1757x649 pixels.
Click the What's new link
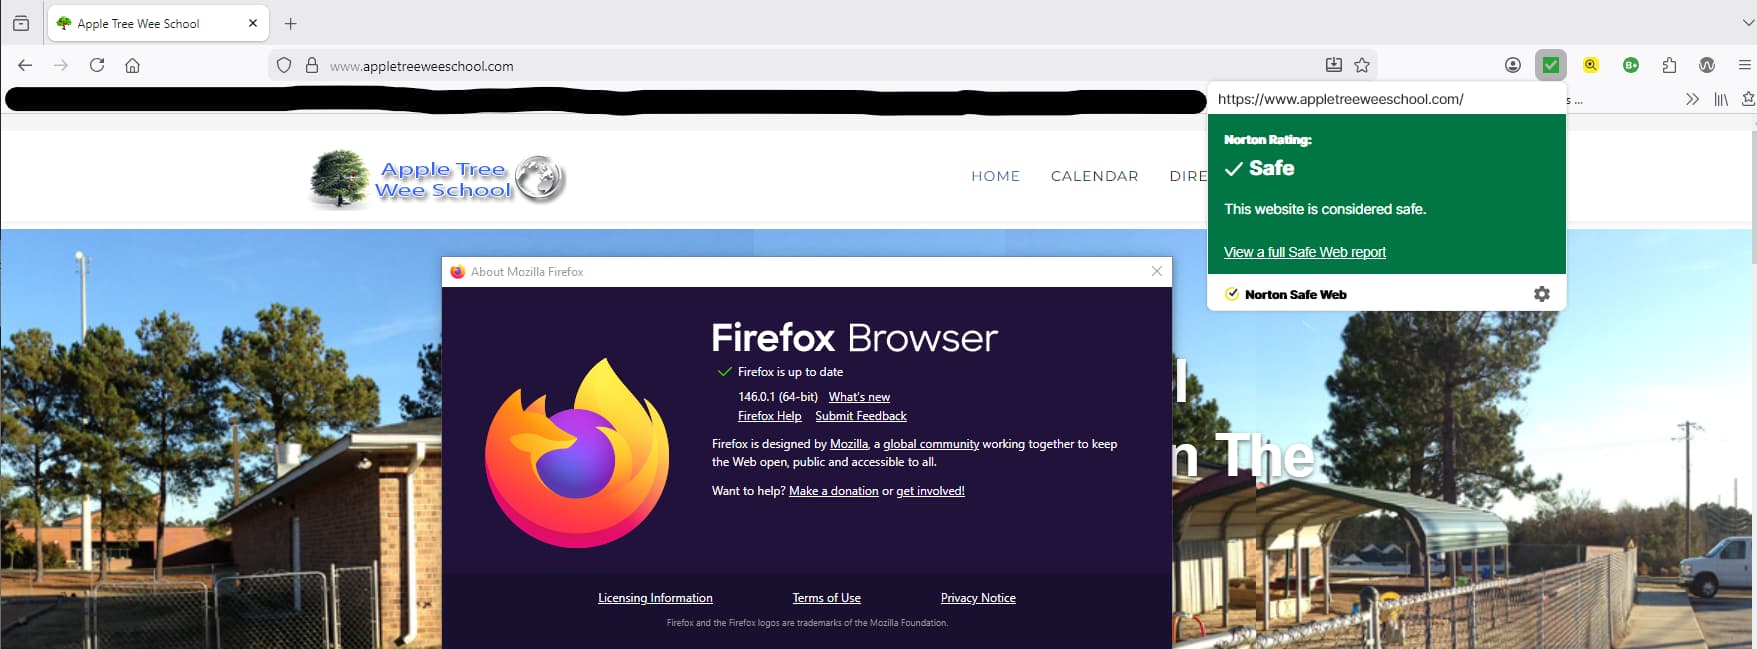click(x=859, y=397)
